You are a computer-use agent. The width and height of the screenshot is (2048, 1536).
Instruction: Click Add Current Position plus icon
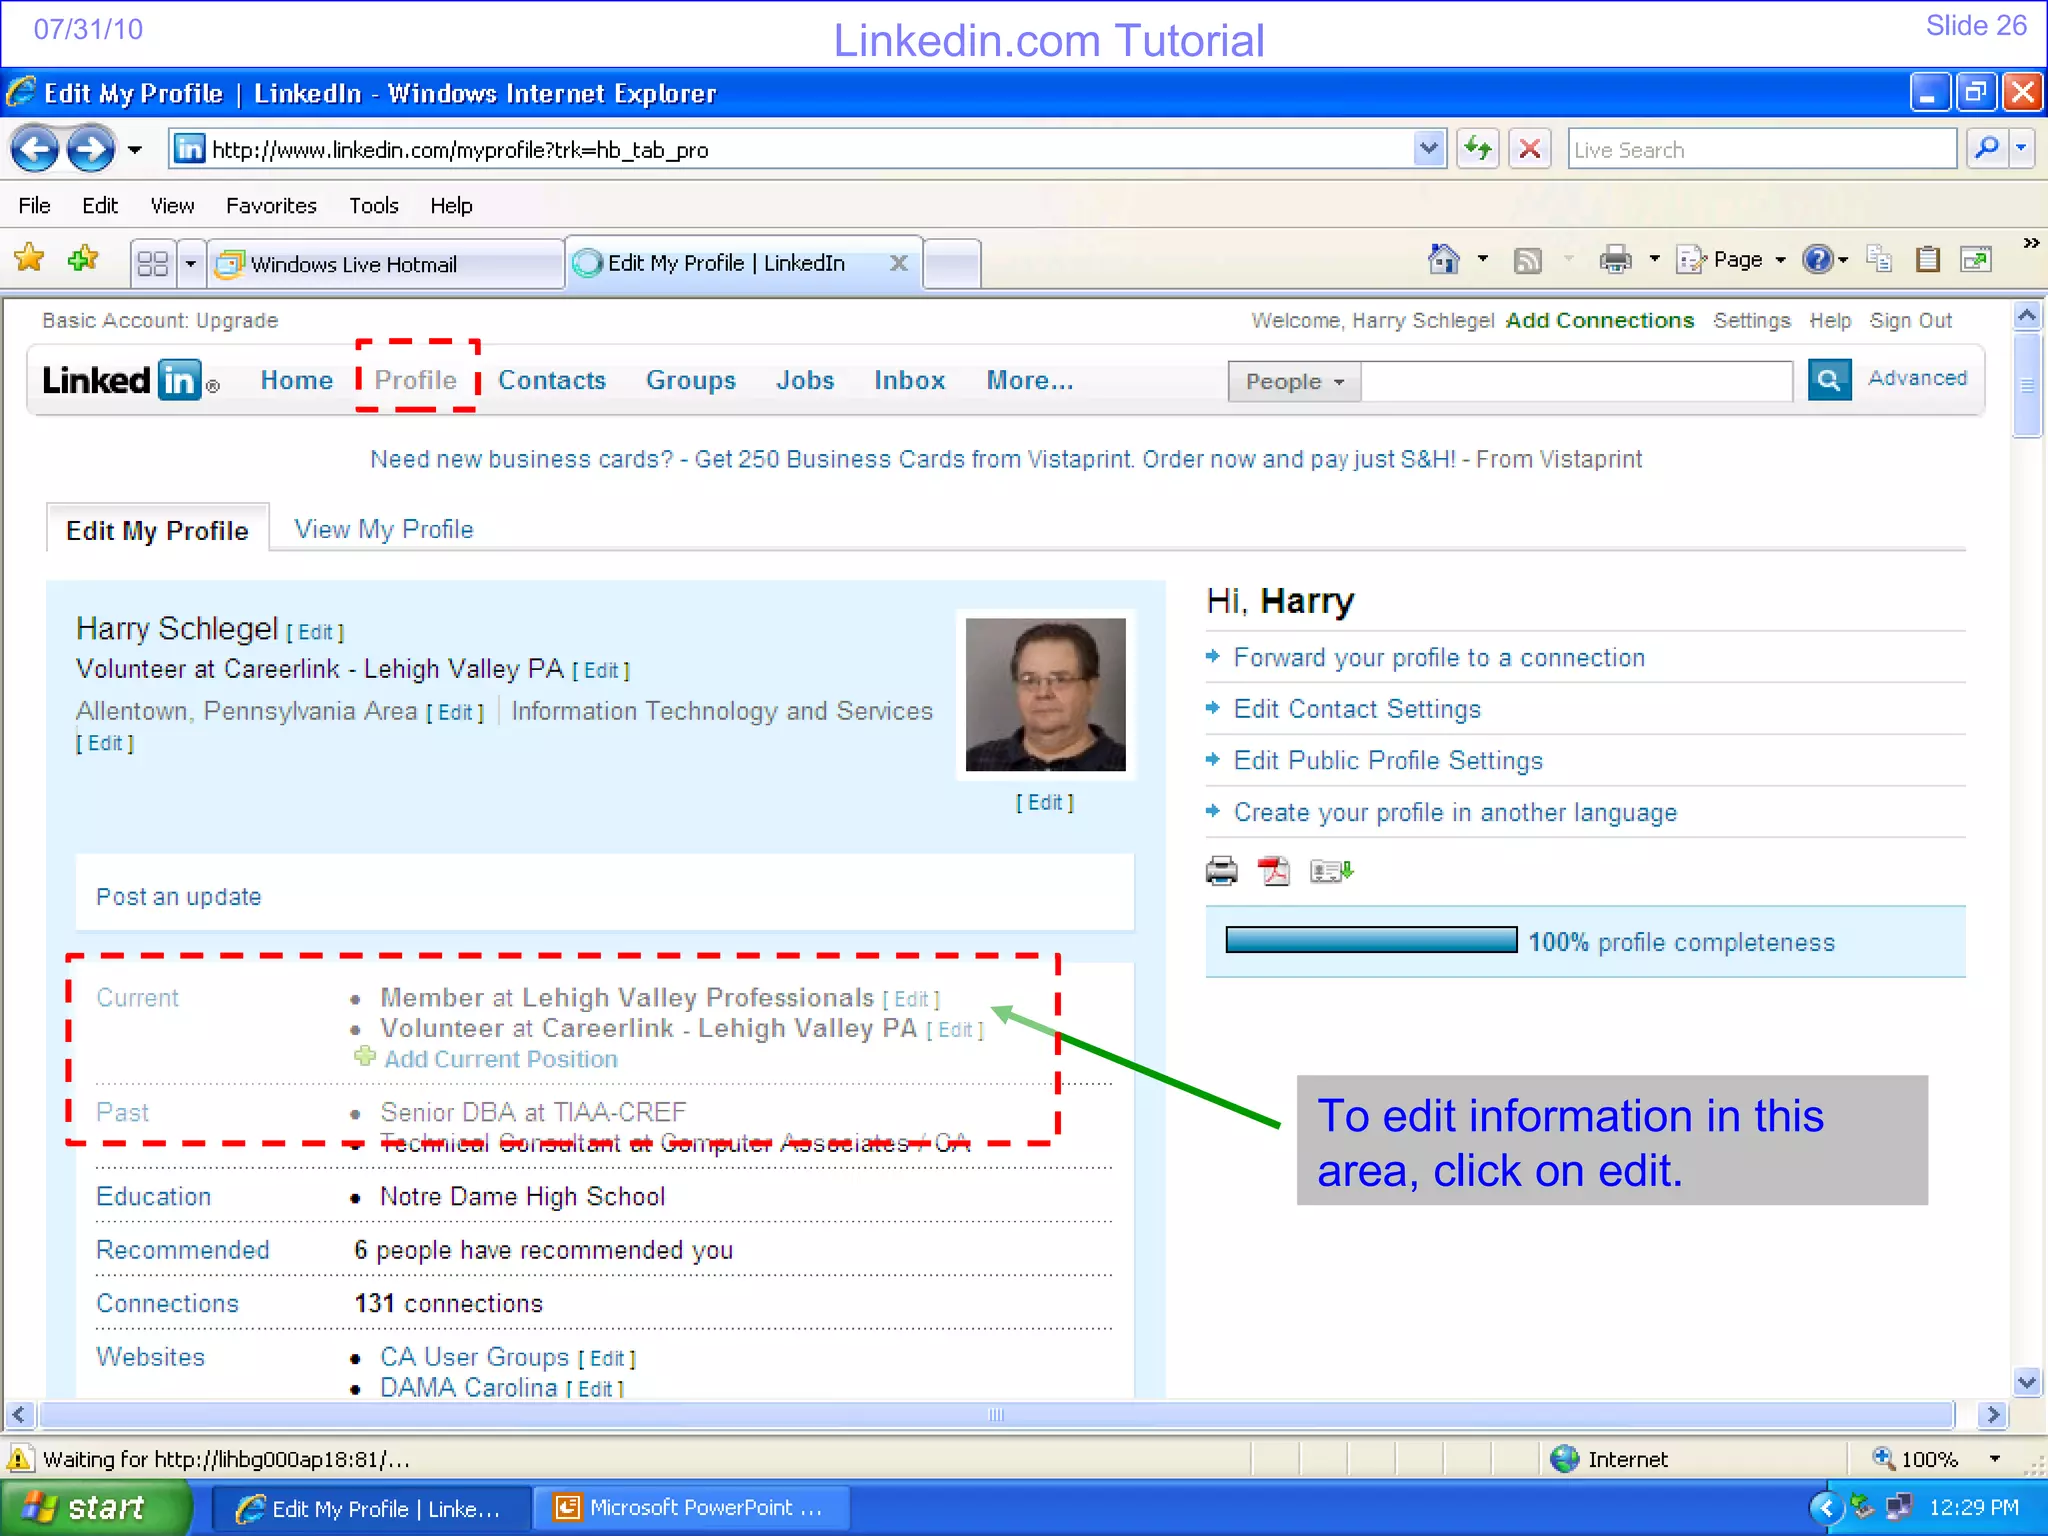365,1056
